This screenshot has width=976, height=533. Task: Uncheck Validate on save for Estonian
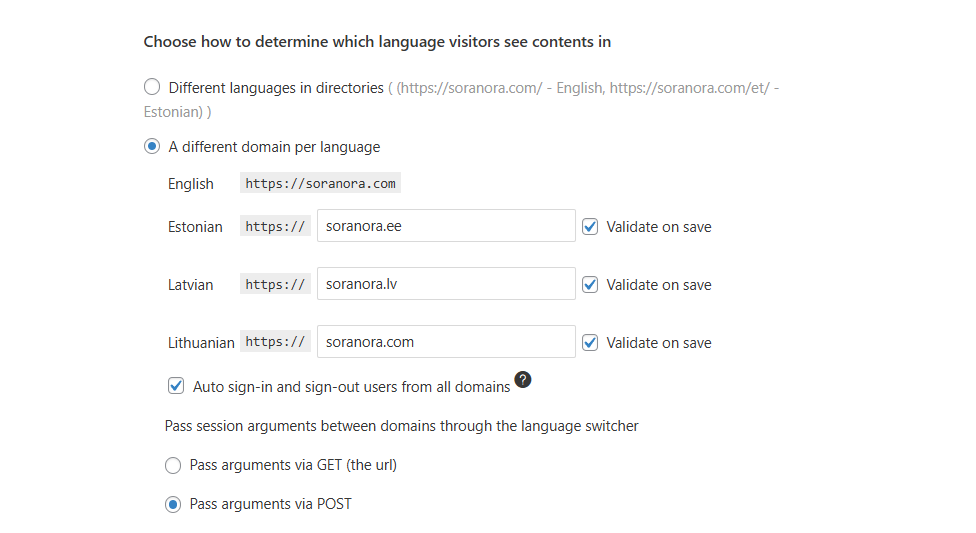point(590,227)
